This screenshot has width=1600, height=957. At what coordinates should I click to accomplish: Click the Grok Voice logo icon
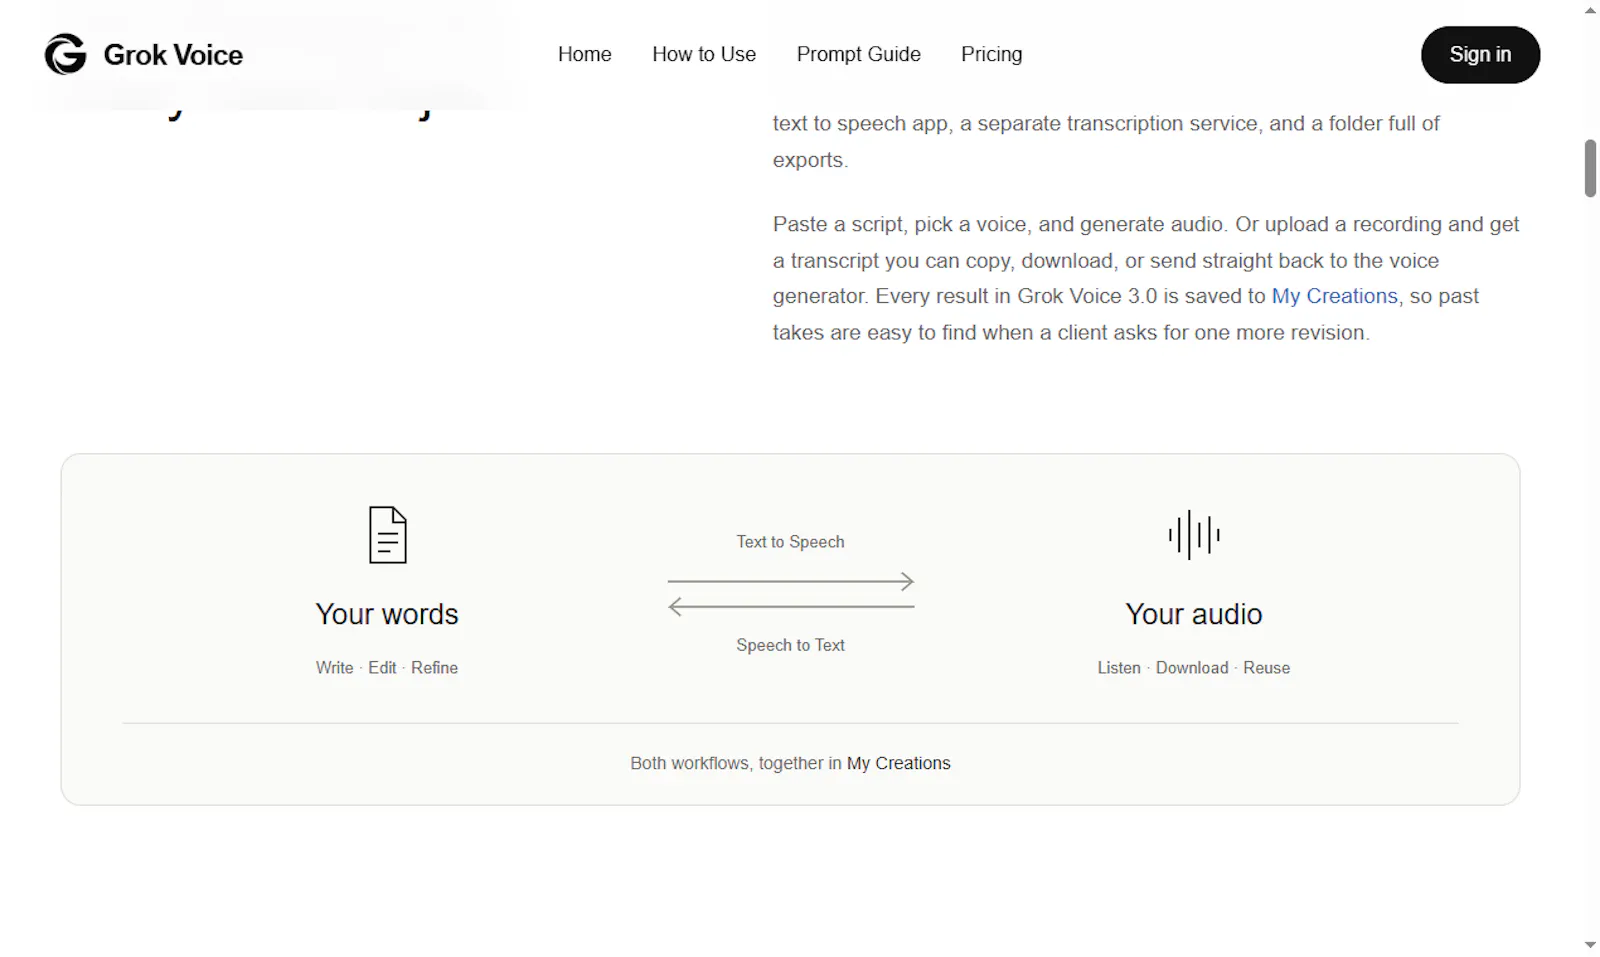pyautogui.click(x=66, y=54)
